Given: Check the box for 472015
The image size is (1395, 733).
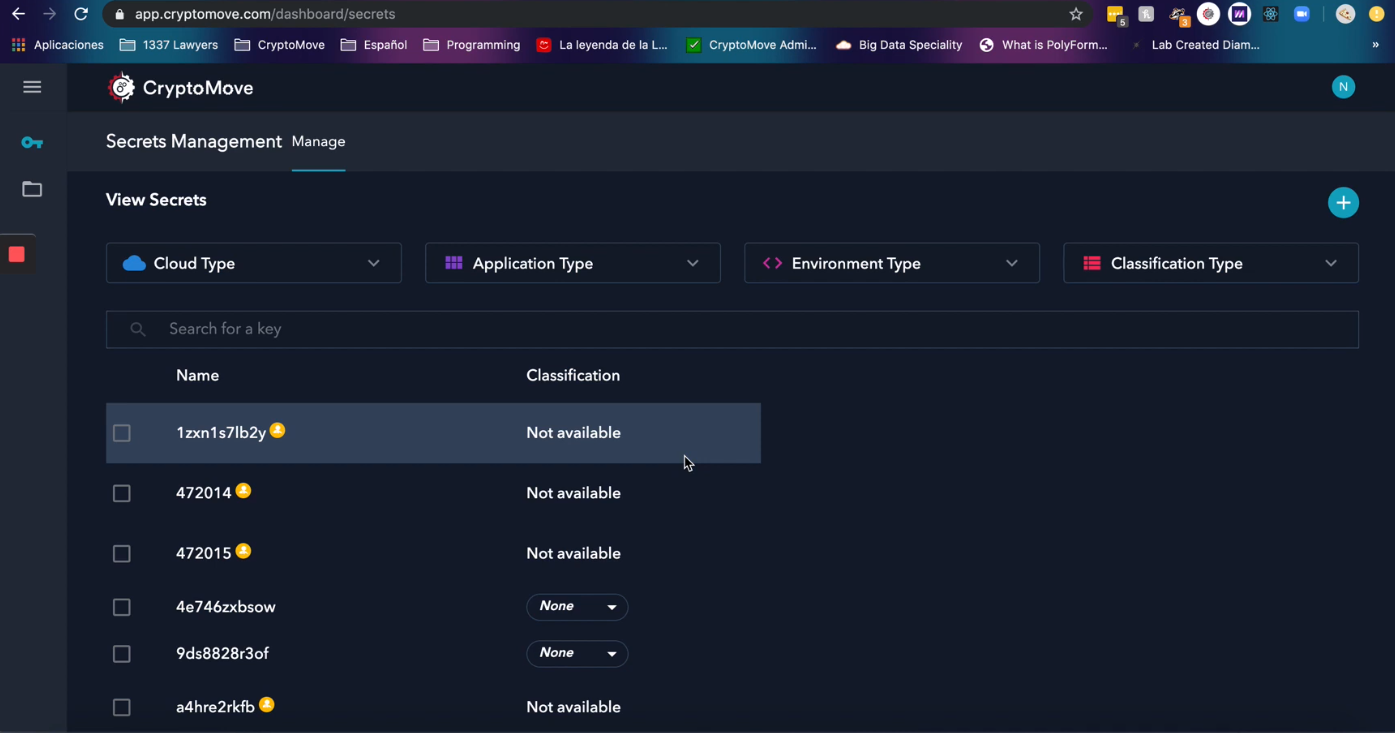Looking at the screenshot, I should click(x=122, y=553).
